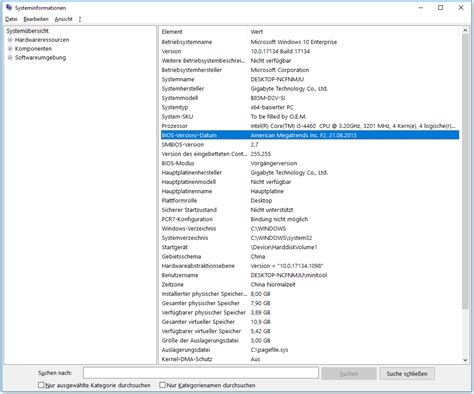Click the scrollbar down arrow
474x394 pixels.
point(465,360)
